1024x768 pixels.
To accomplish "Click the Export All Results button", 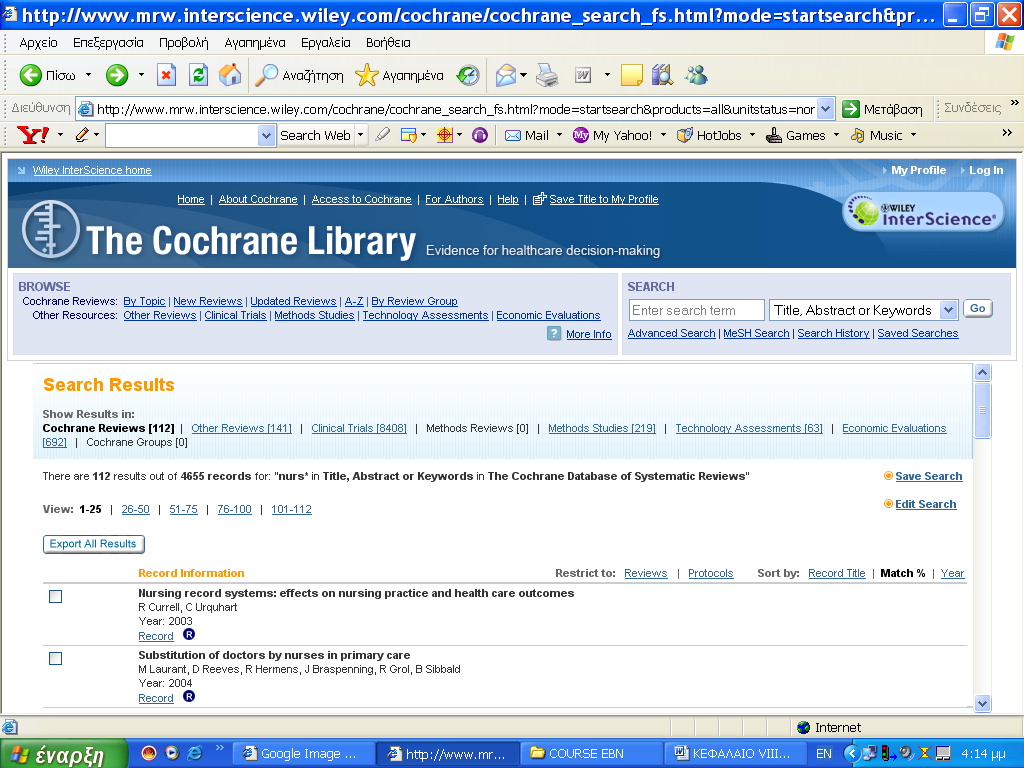I will [93, 544].
